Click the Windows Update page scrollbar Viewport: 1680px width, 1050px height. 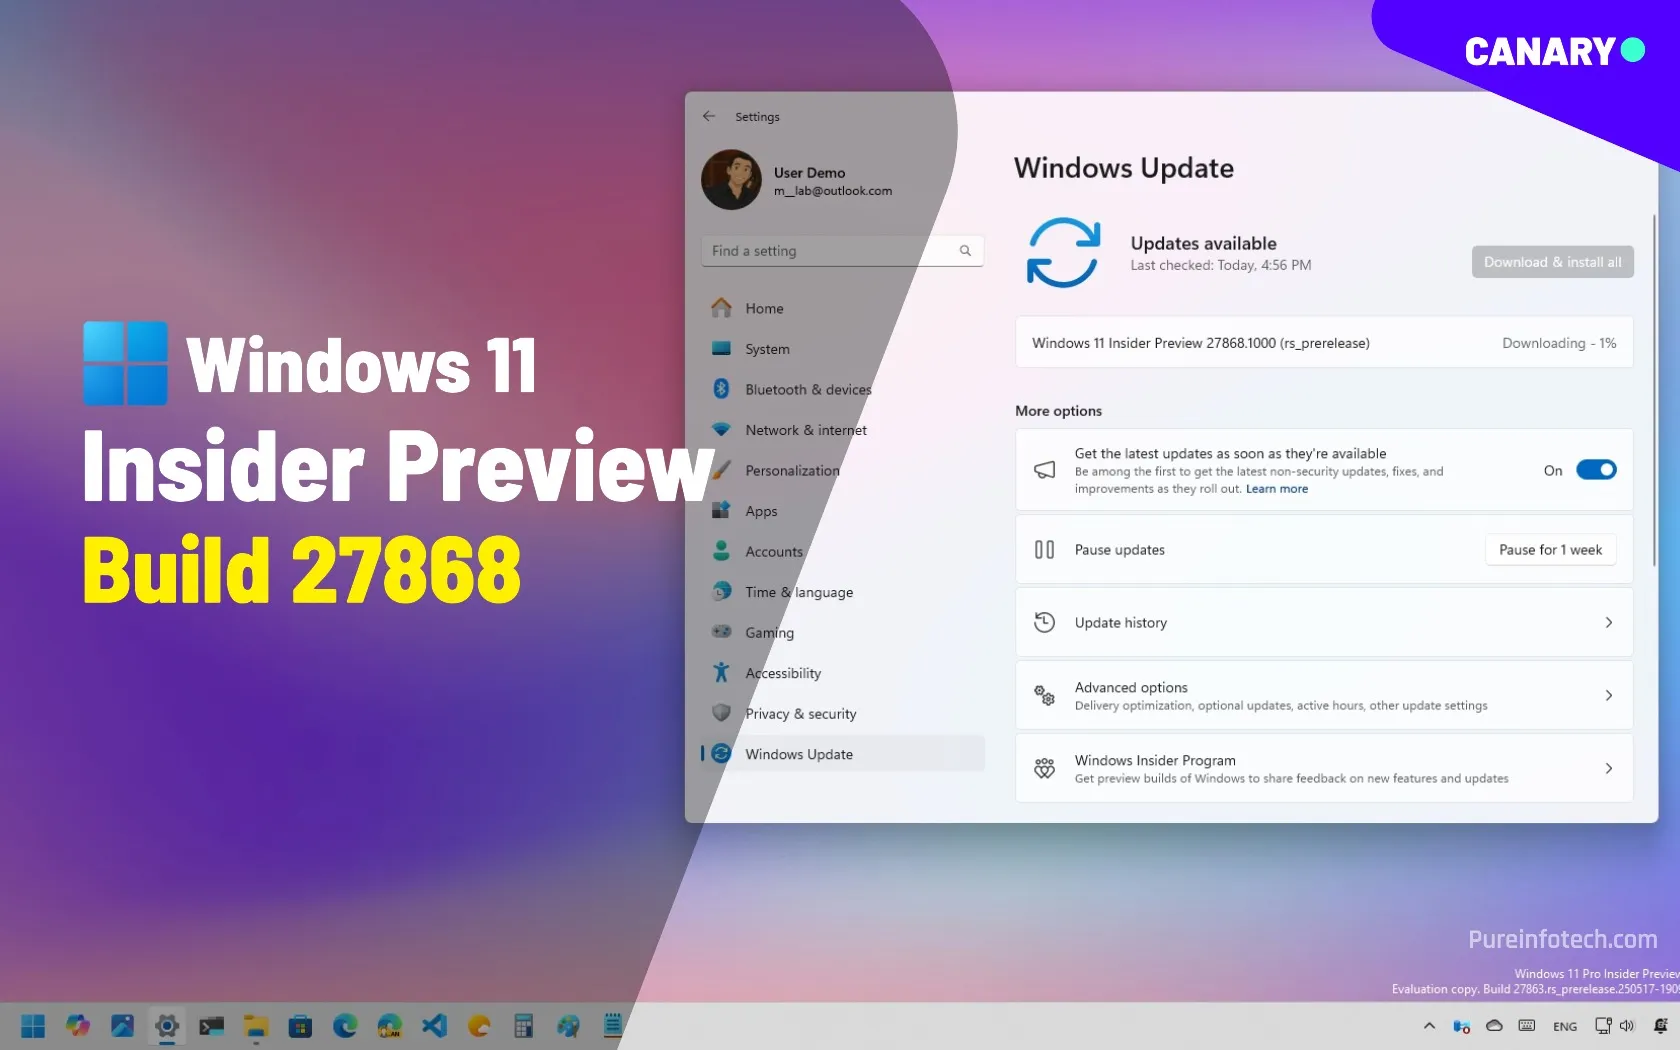click(x=1654, y=390)
